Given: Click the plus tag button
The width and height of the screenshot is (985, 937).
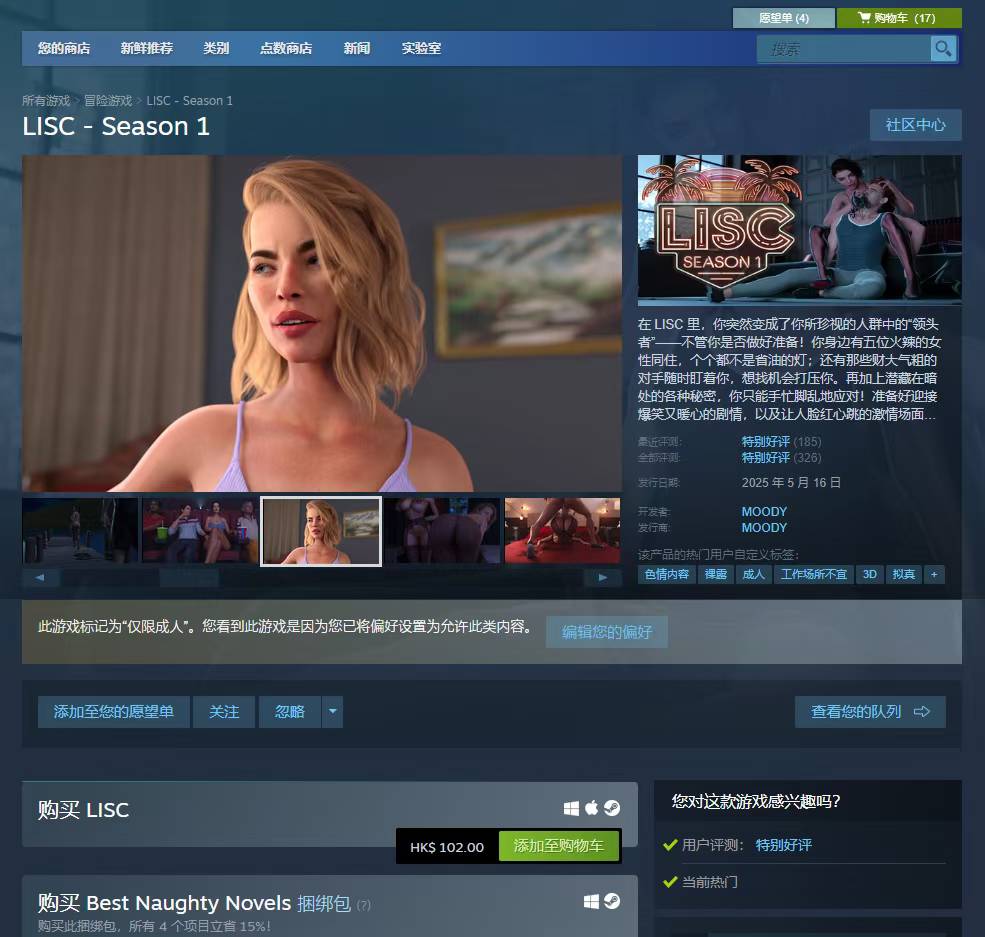Looking at the screenshot, I should coord(934,575).
